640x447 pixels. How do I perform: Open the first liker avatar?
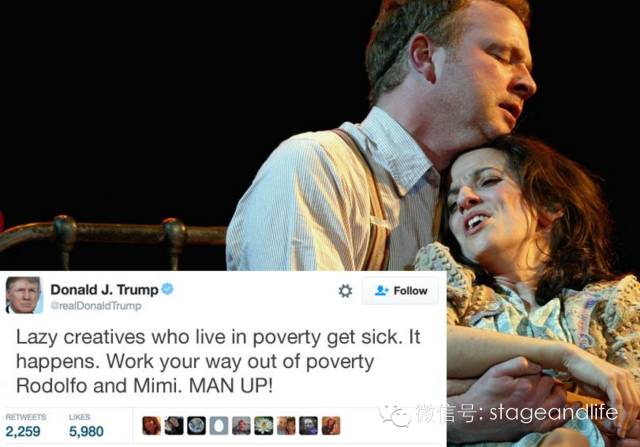click(151, 425)
